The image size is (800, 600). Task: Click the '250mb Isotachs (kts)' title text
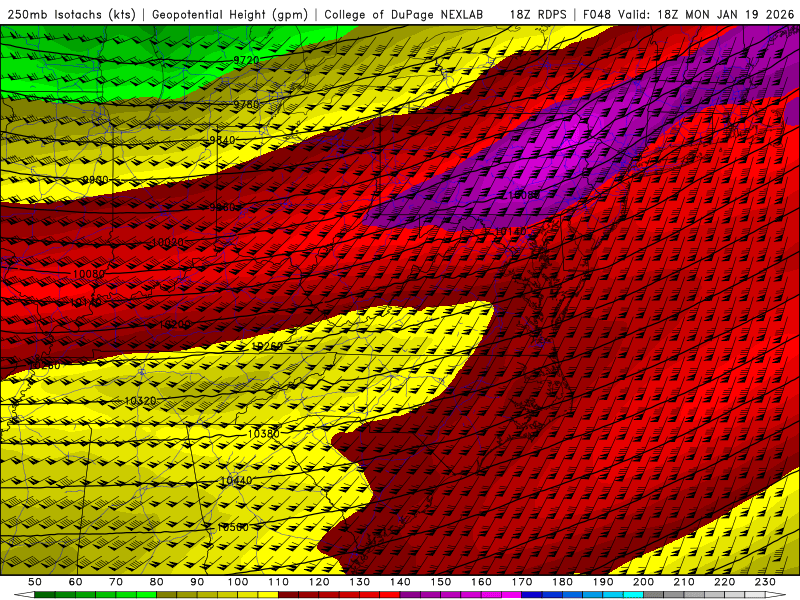[71, 14]
